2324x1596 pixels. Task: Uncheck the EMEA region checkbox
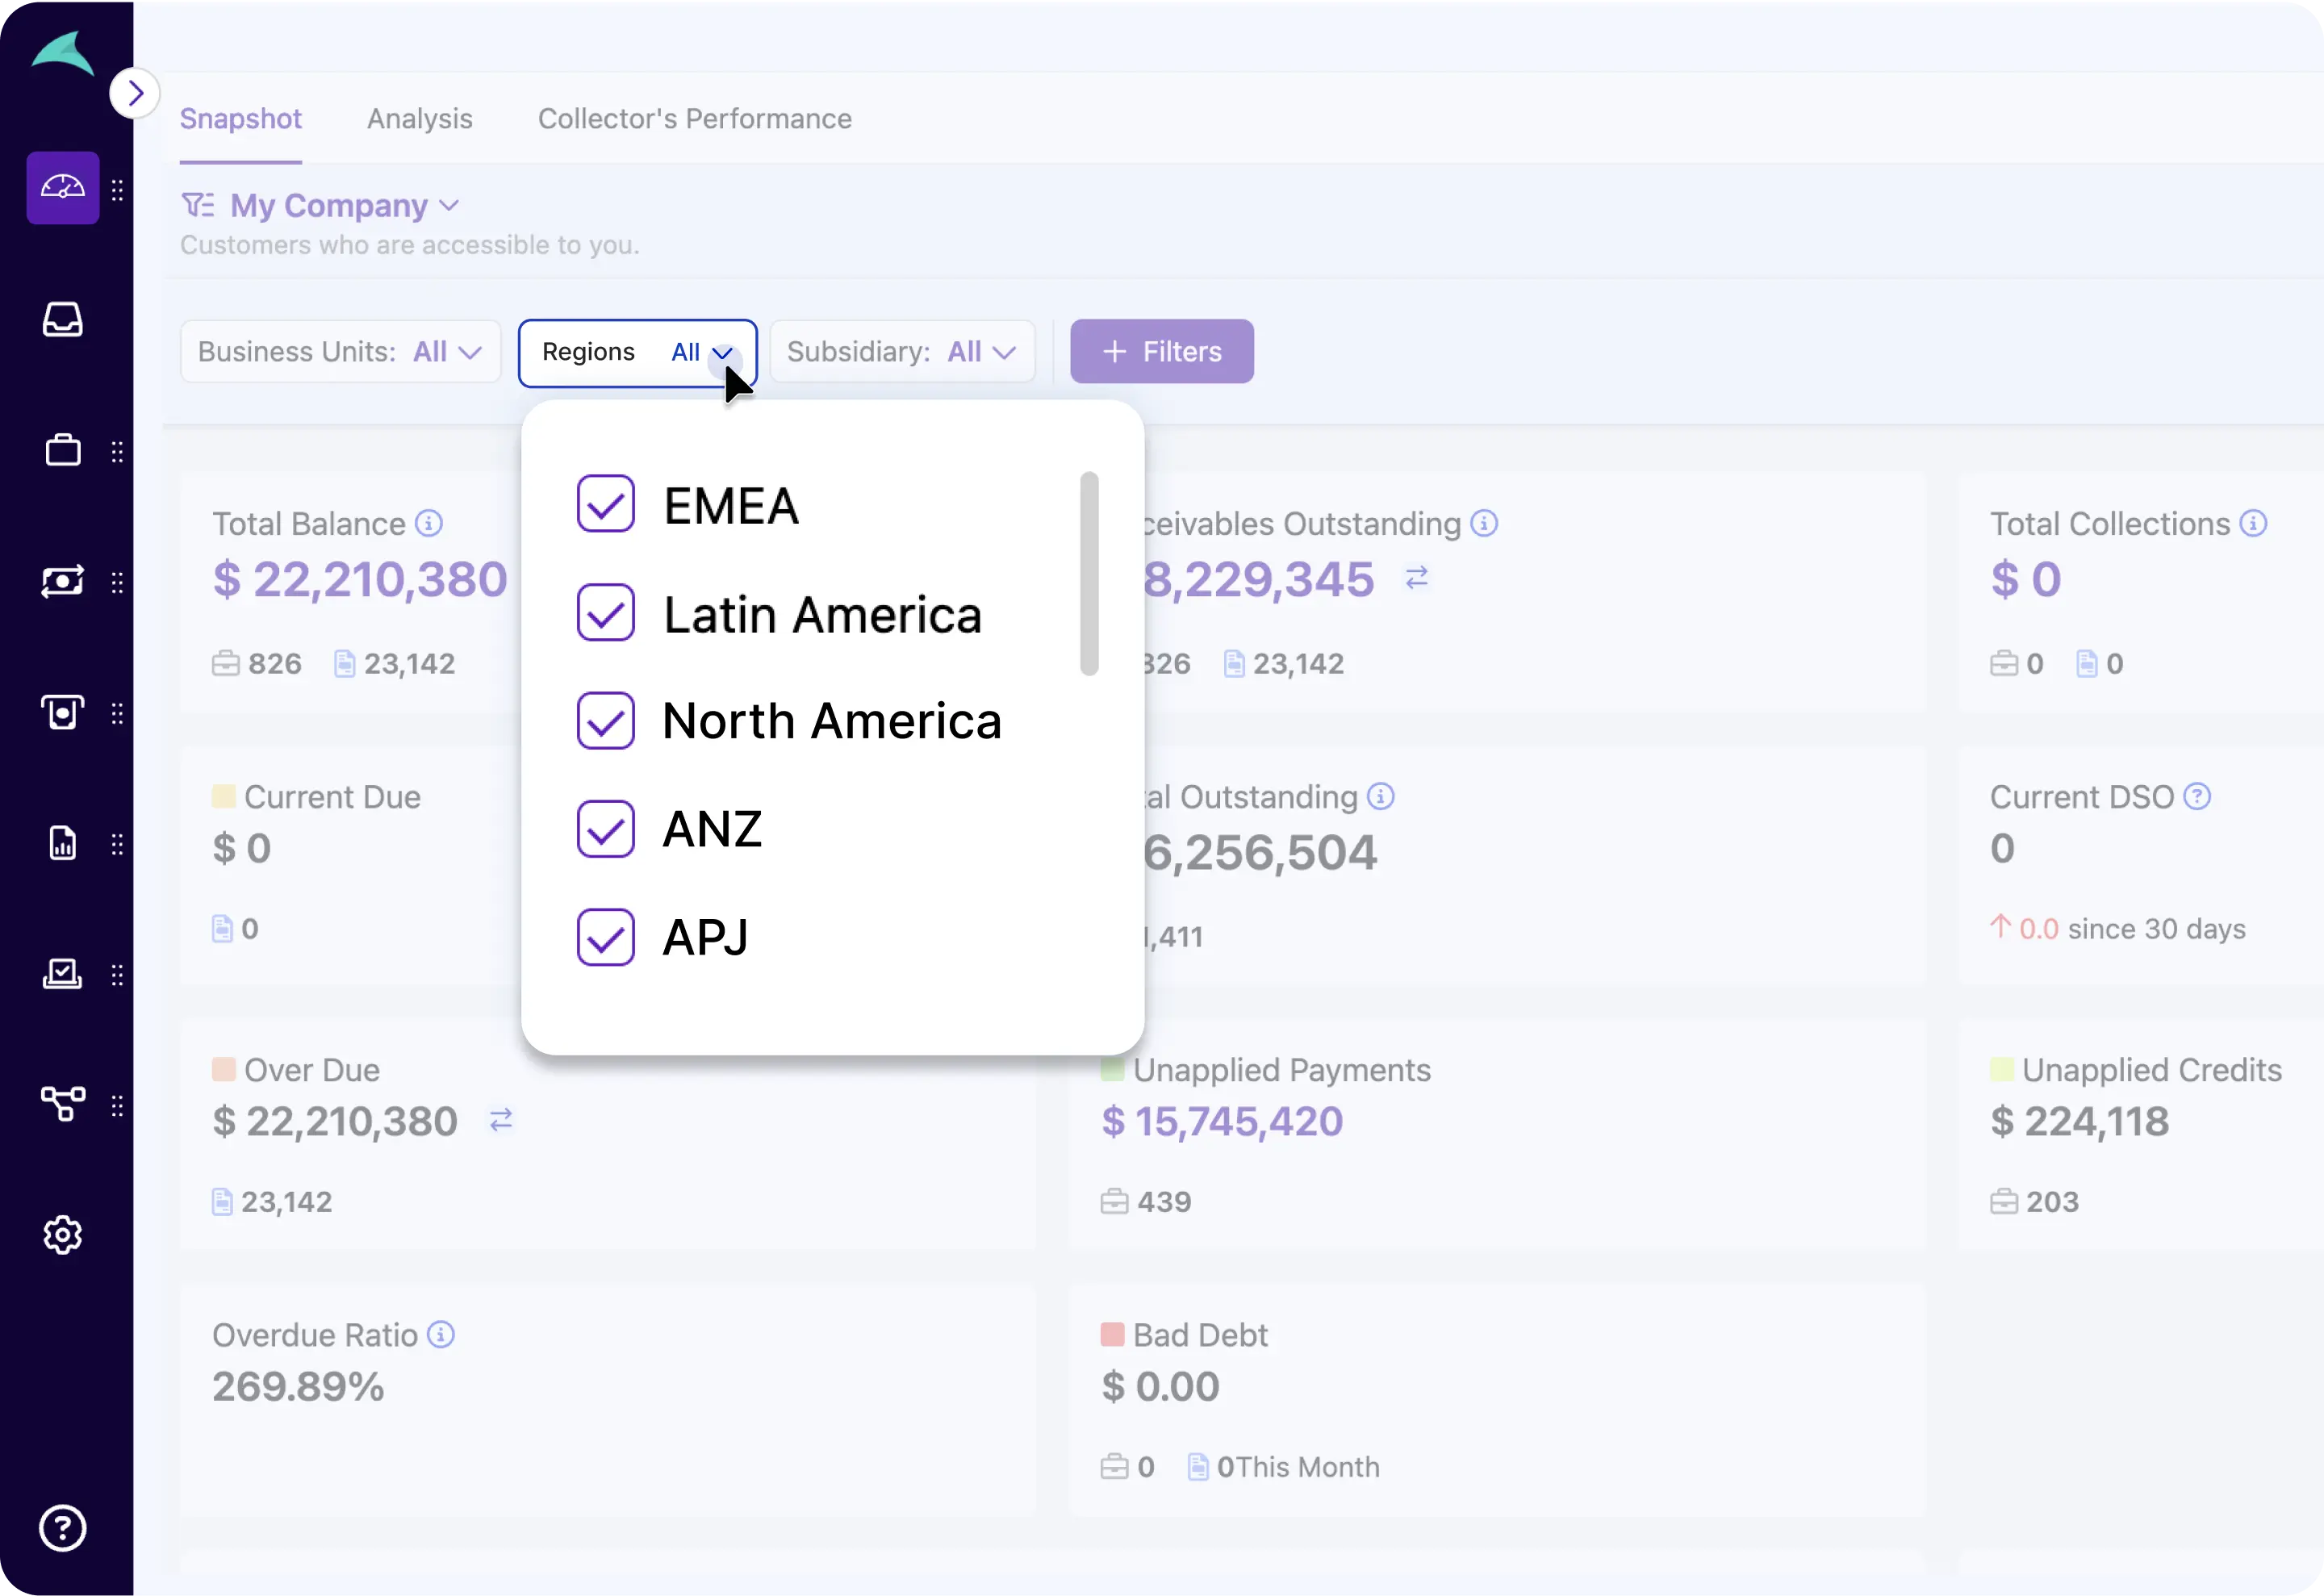click(x=605, y=505)
